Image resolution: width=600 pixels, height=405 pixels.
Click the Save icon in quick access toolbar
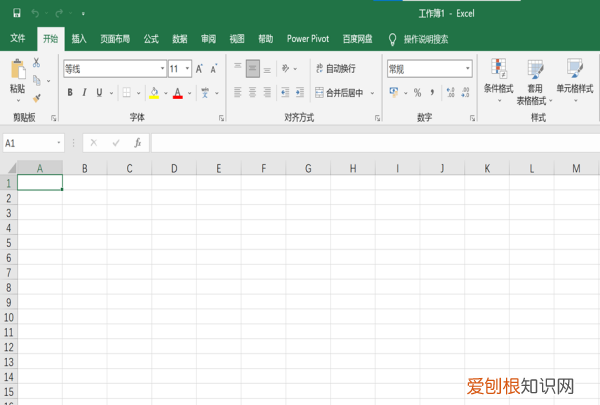click(x=16, y=13)
